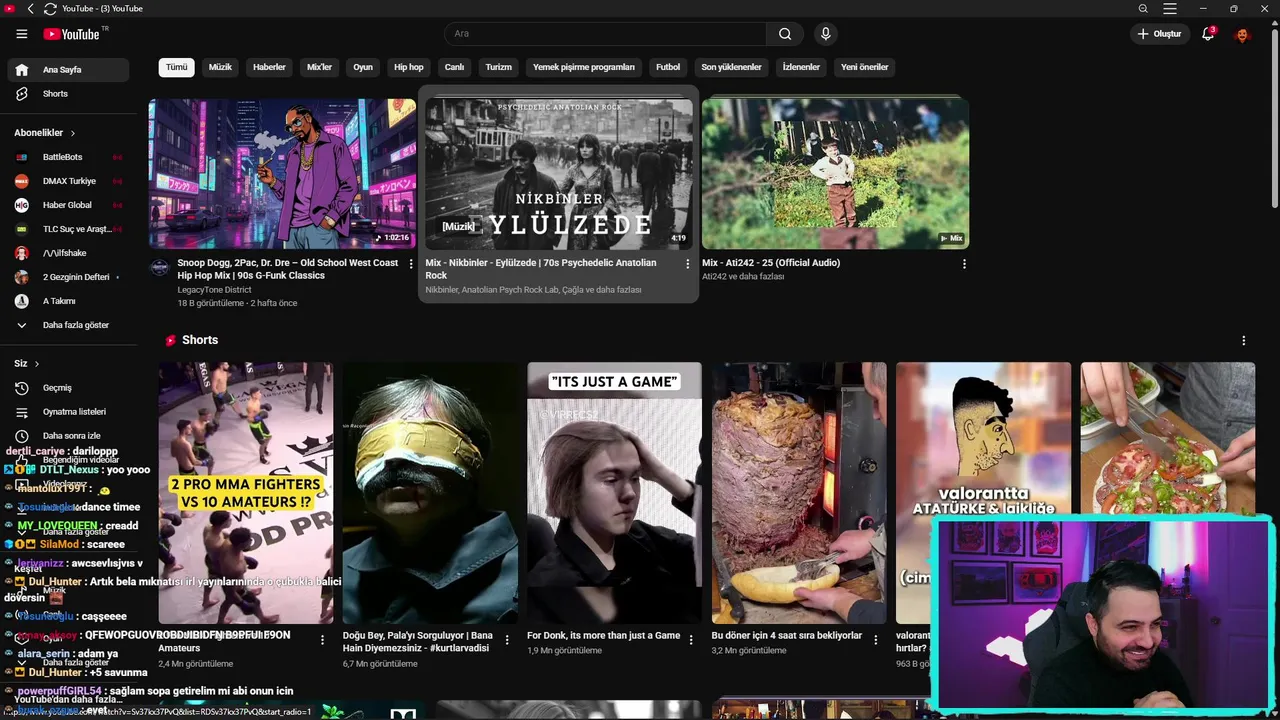Click the Ara search input field

pyautogui.click(x=606, y=34)
